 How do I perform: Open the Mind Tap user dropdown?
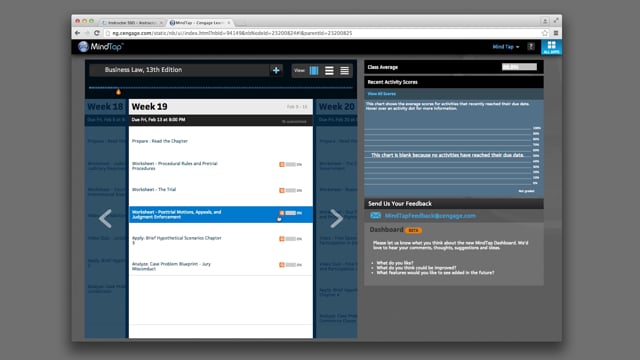point(506,47)
